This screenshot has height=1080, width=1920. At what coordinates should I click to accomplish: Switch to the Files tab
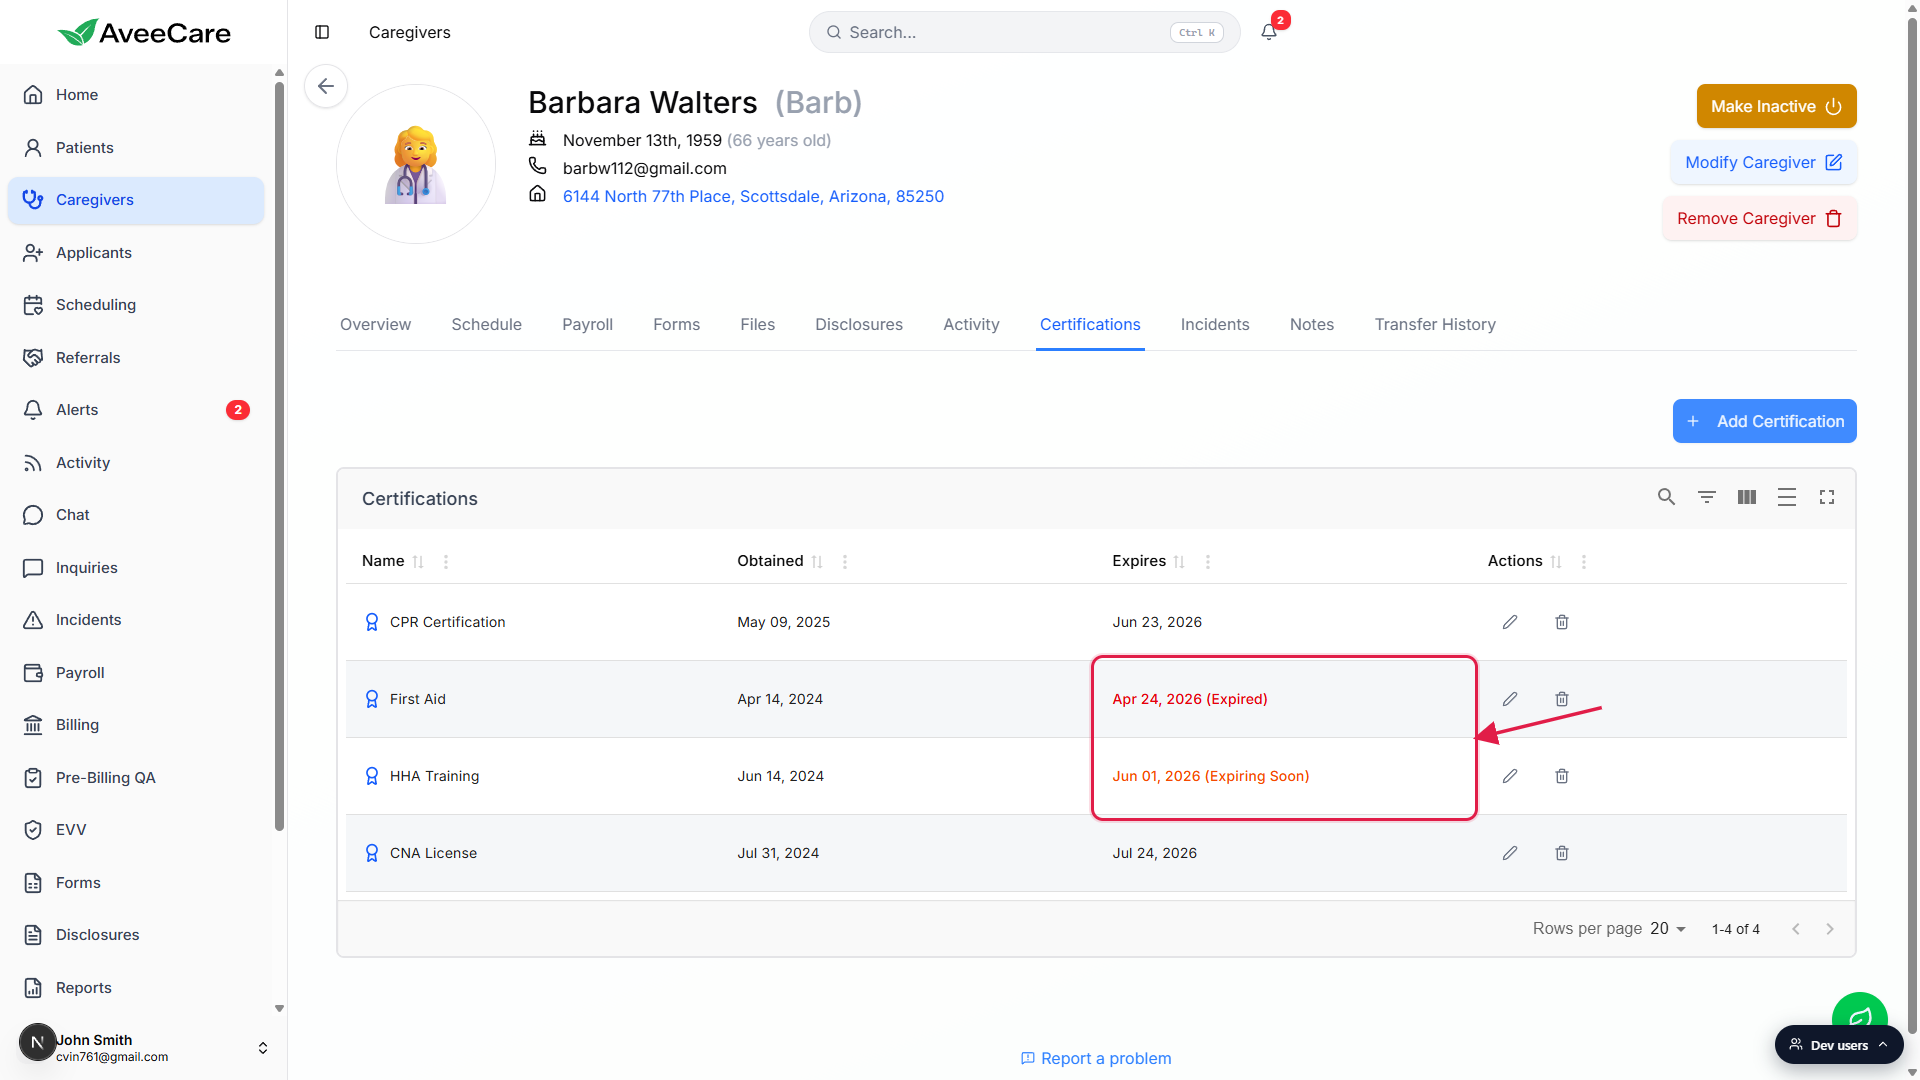coord(757,324)
